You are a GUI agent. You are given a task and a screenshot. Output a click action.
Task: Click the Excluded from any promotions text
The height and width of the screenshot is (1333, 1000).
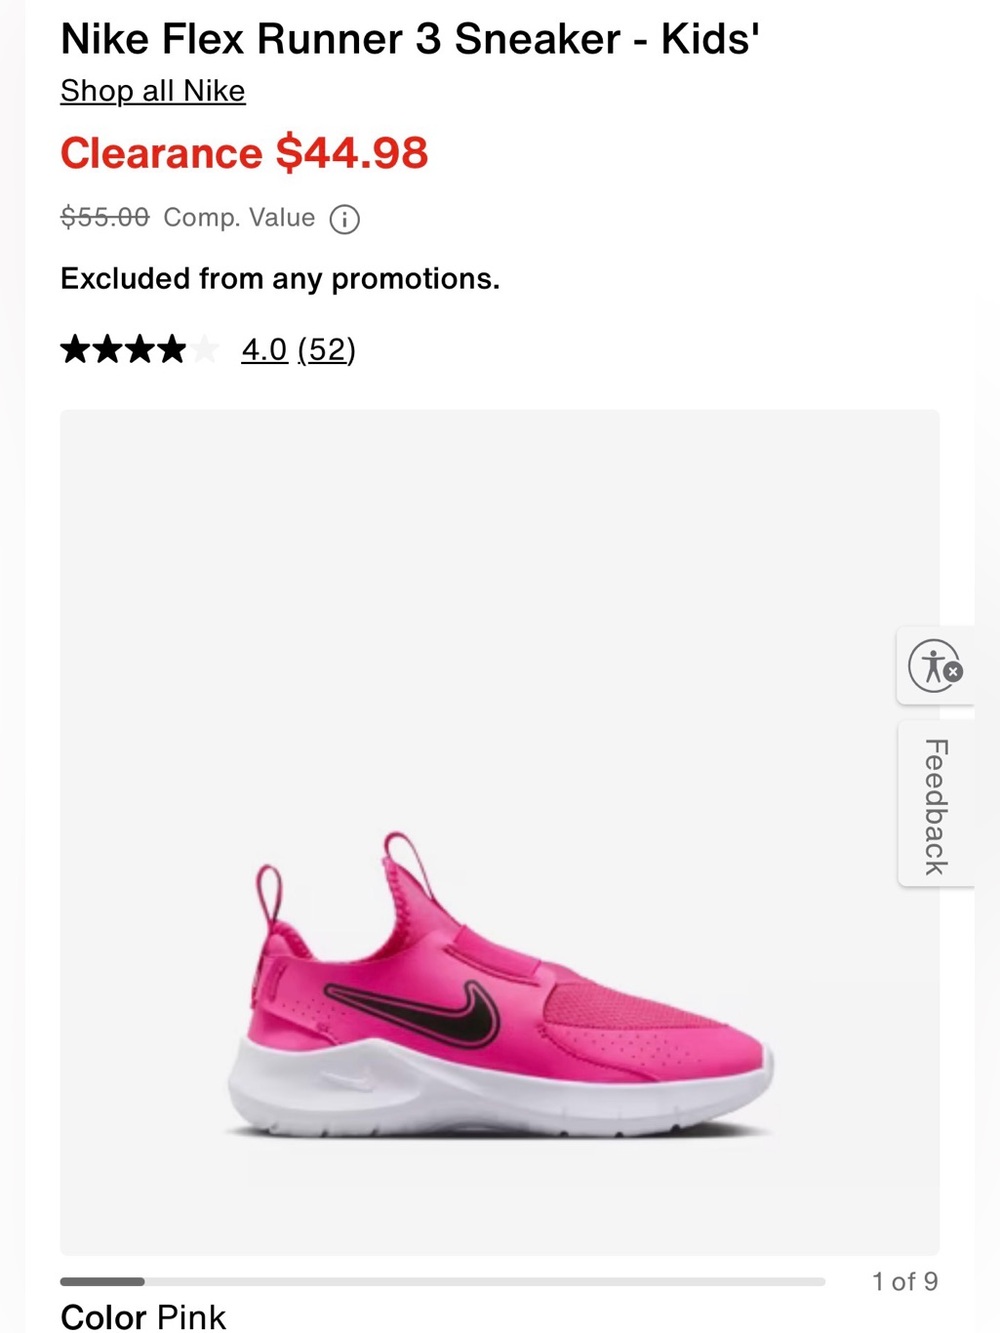[x=280, y=278]
